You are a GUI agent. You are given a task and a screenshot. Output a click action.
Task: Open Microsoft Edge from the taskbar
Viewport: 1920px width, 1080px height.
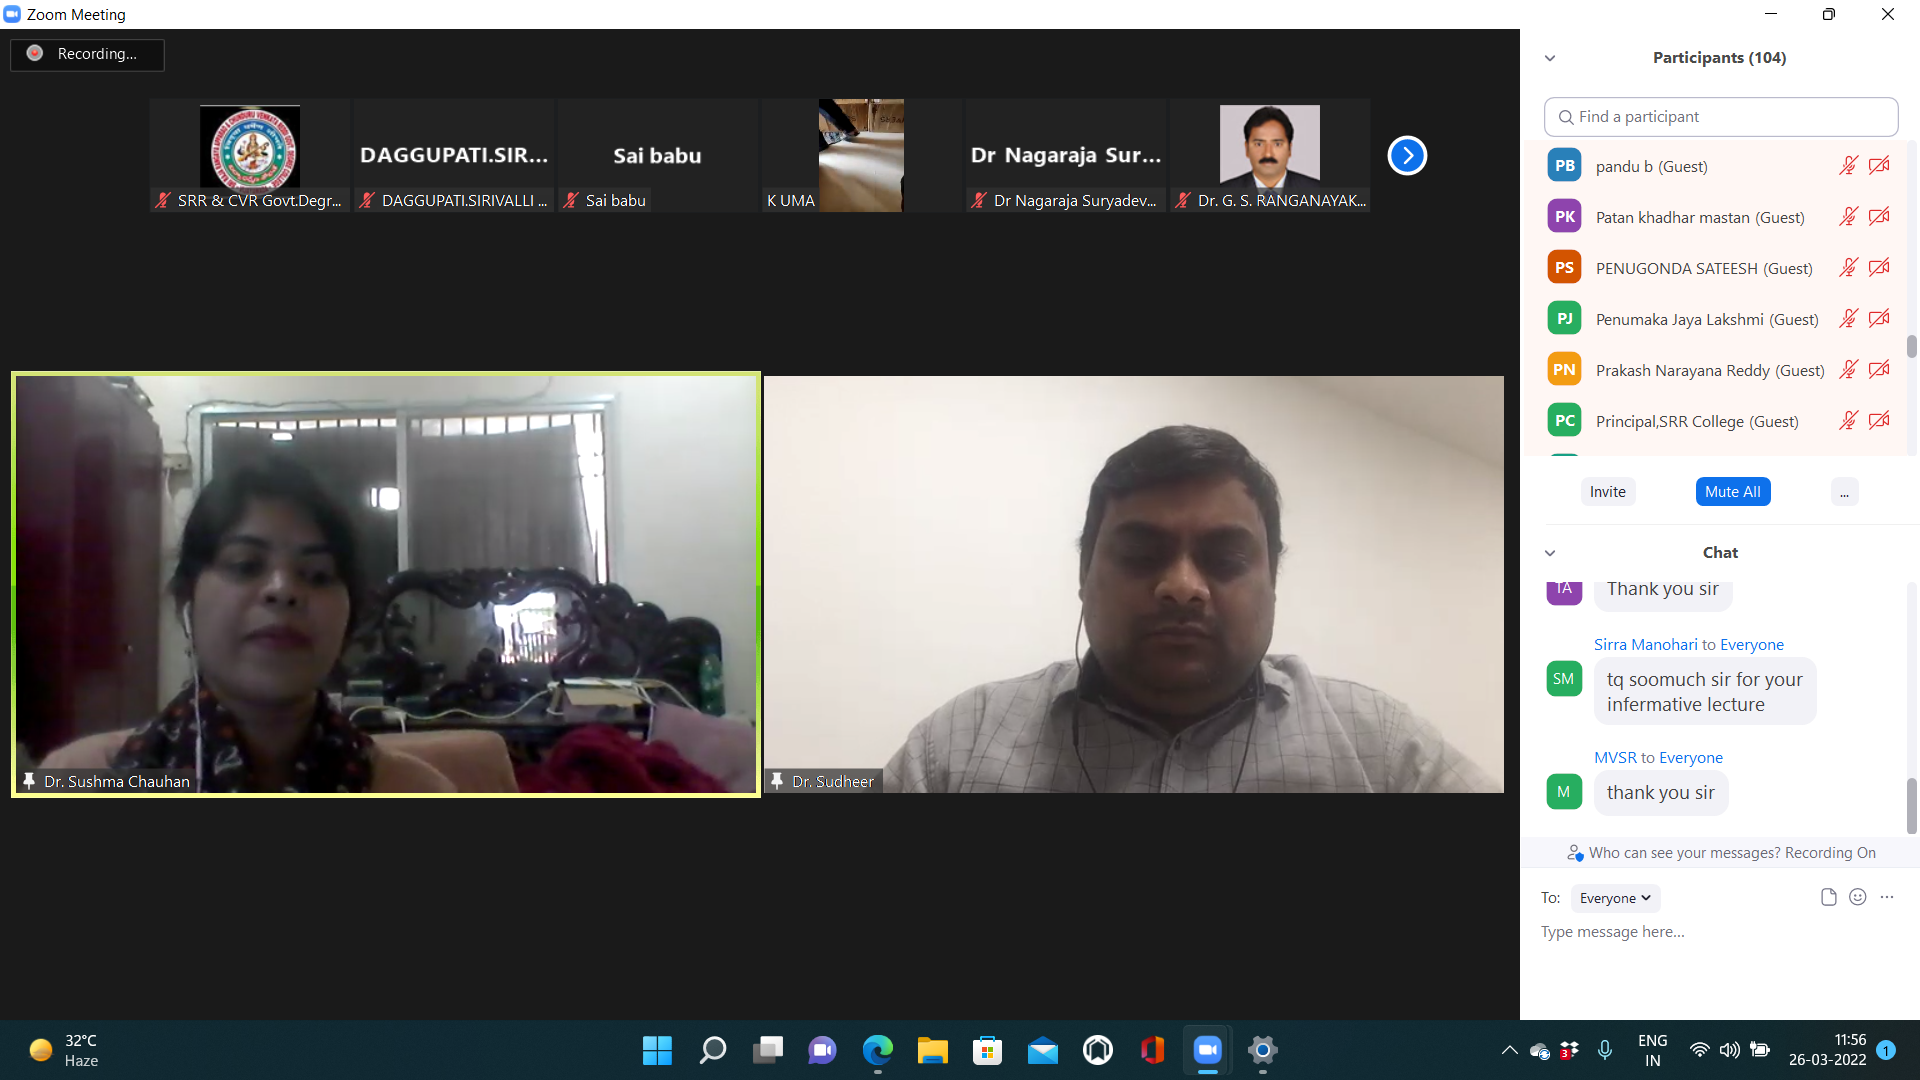877,1050
